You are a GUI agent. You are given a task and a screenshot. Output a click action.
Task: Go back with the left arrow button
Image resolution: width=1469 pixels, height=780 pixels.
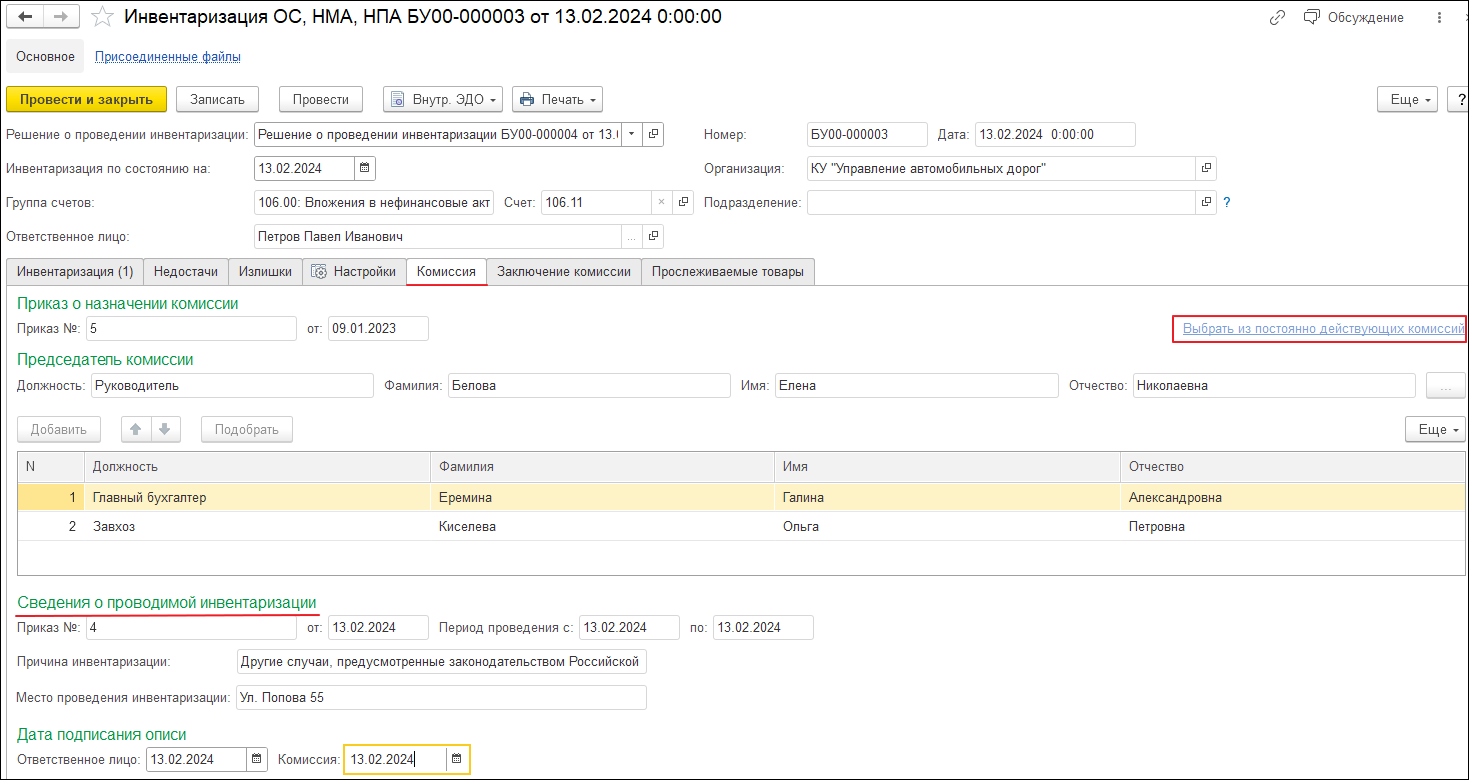click(25, 17)
